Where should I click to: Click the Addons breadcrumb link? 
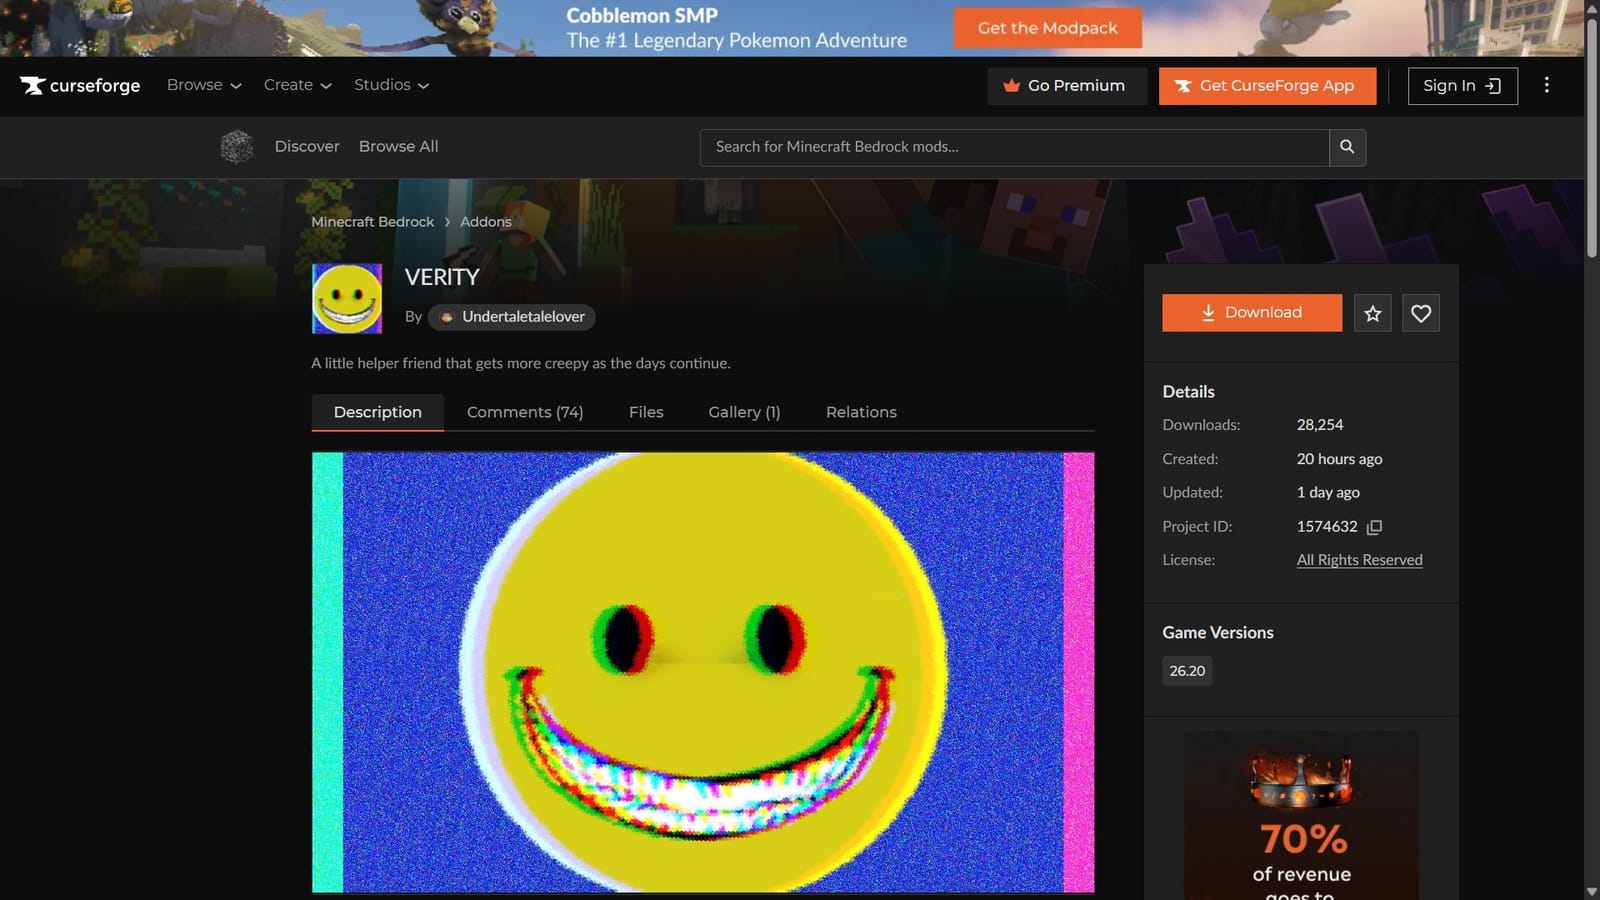pos(485,222)
